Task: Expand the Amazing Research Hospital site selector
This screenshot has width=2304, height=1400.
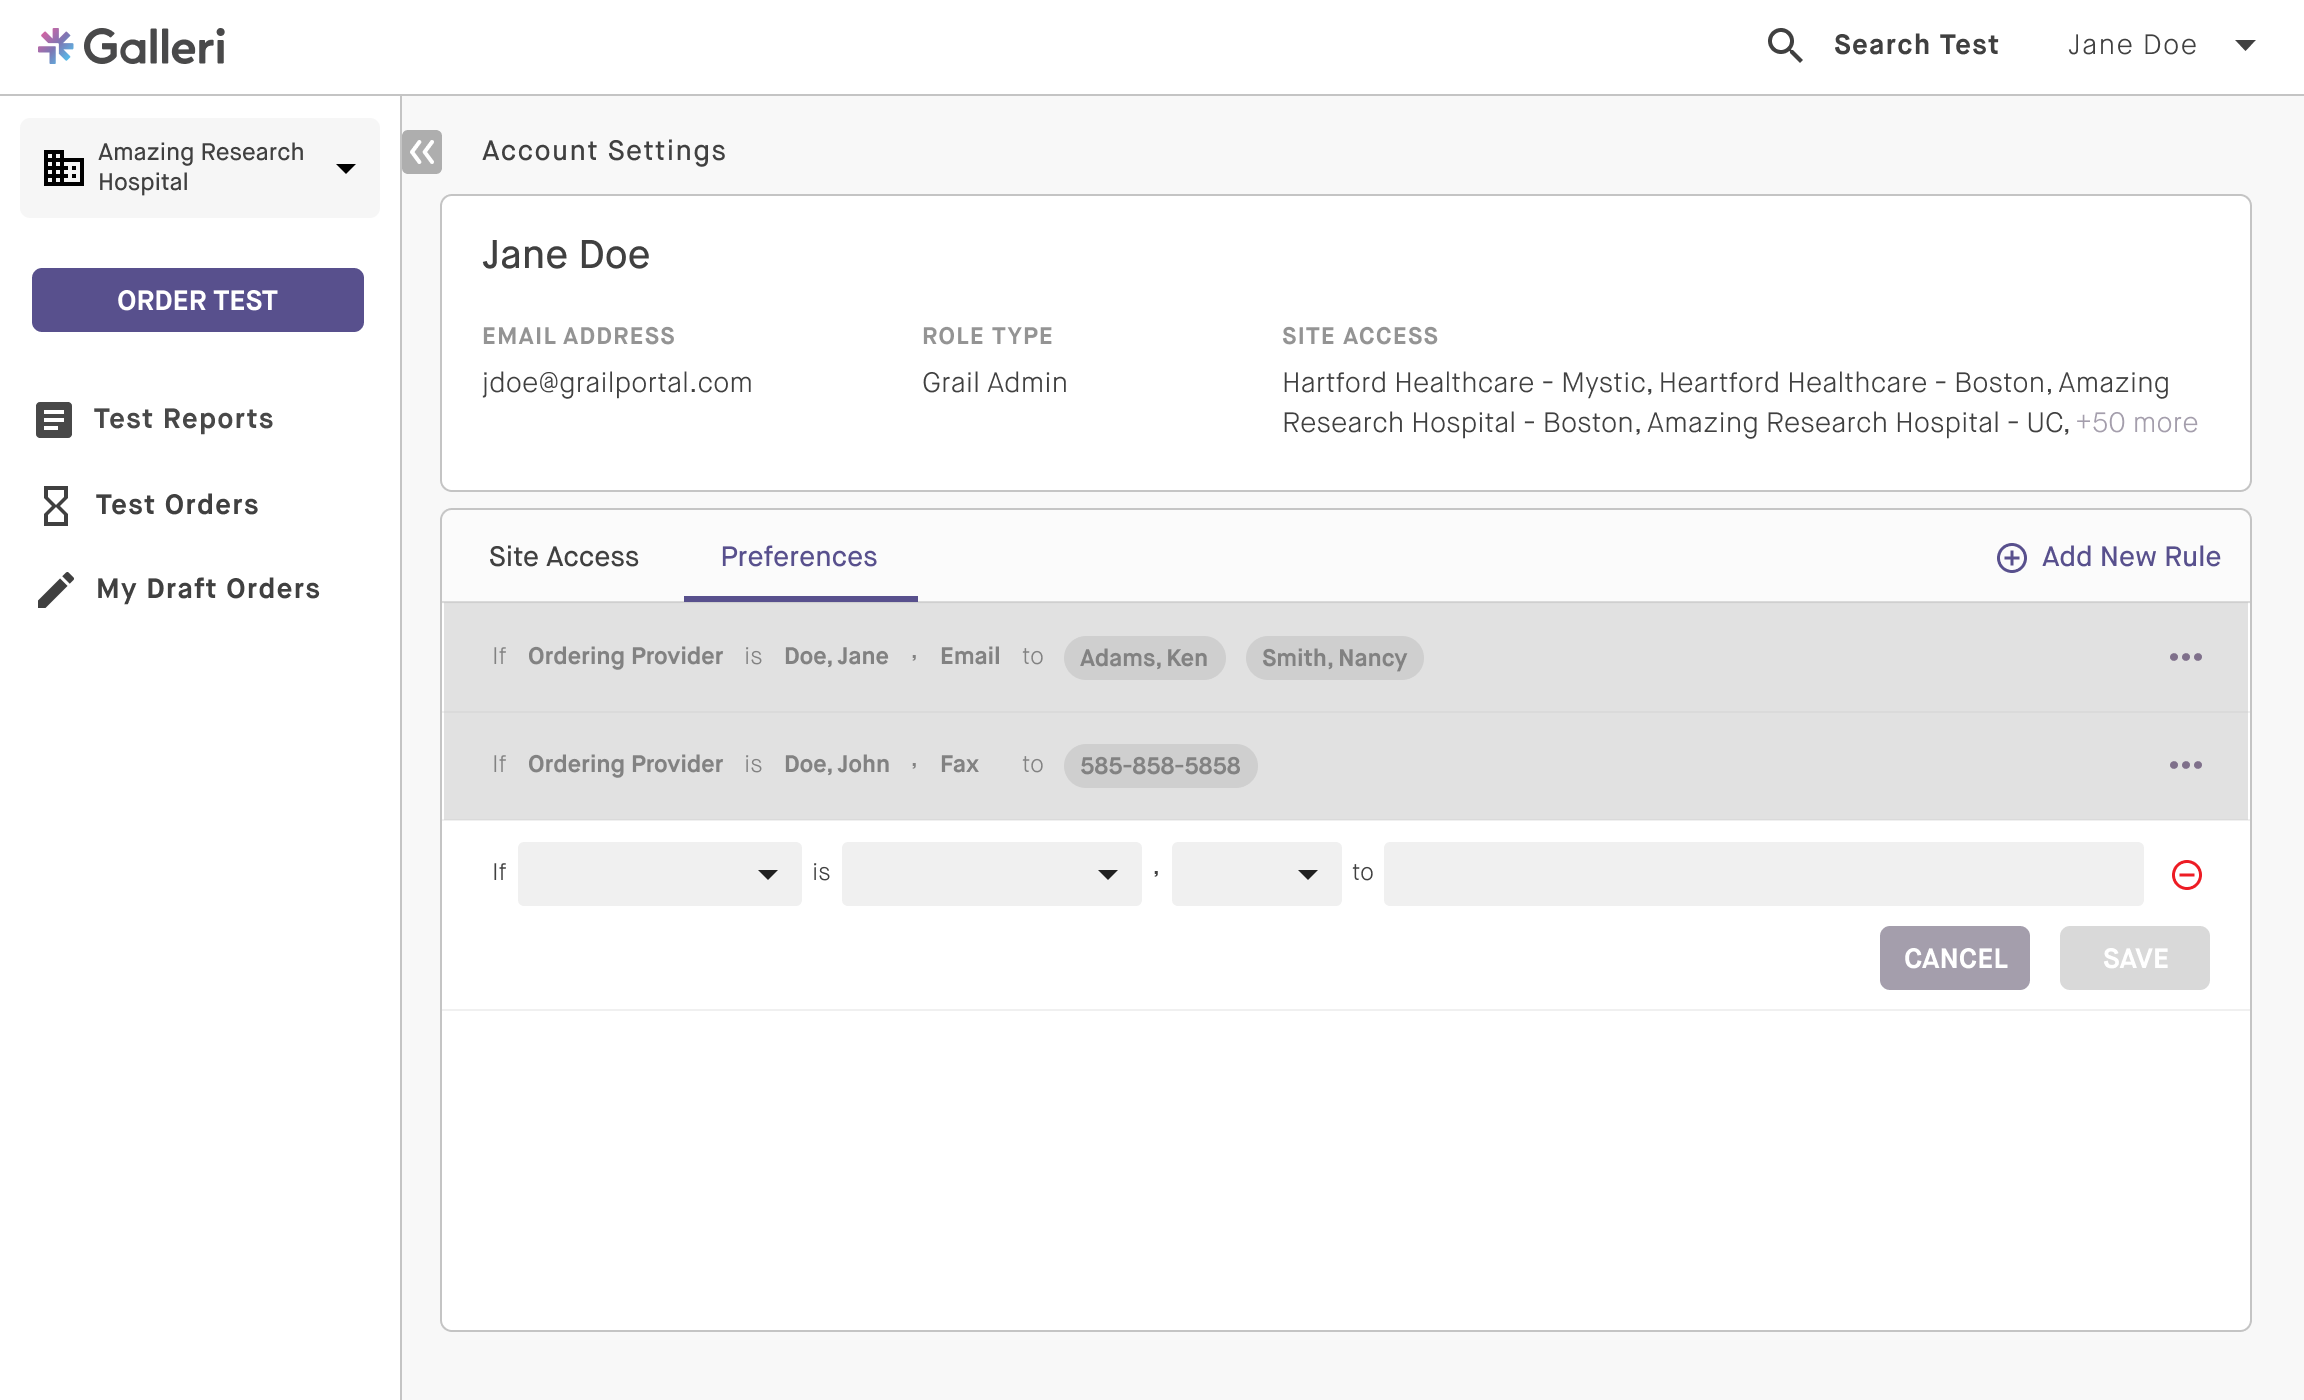Action: (x=346, y=168)
